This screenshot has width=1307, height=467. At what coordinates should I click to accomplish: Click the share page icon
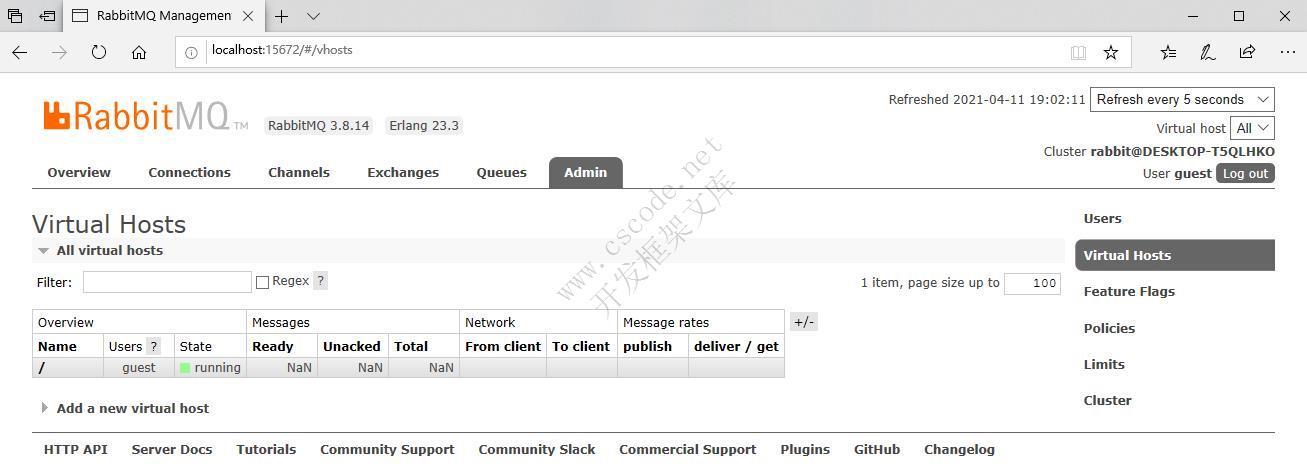tap(1247, 52)
